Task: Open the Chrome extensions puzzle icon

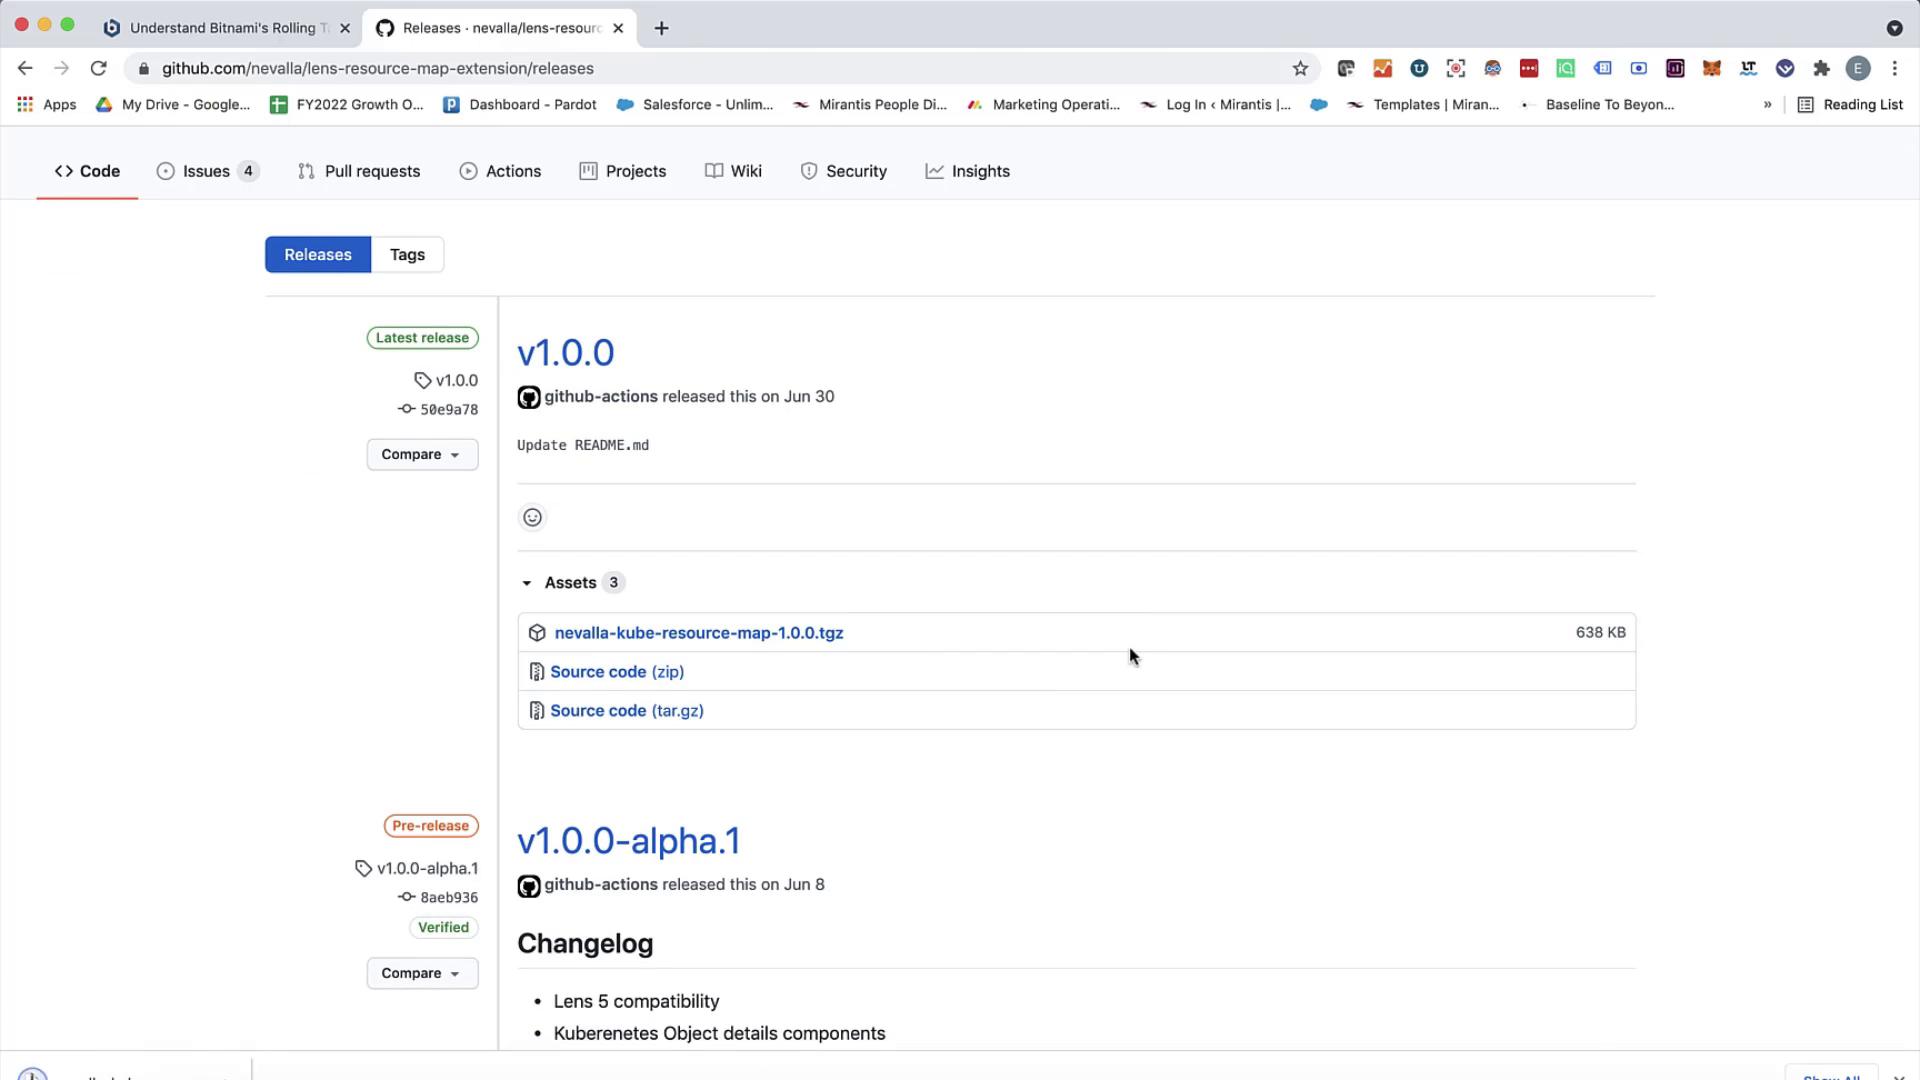Action: pyautogui.click(x=1821, y=68)
